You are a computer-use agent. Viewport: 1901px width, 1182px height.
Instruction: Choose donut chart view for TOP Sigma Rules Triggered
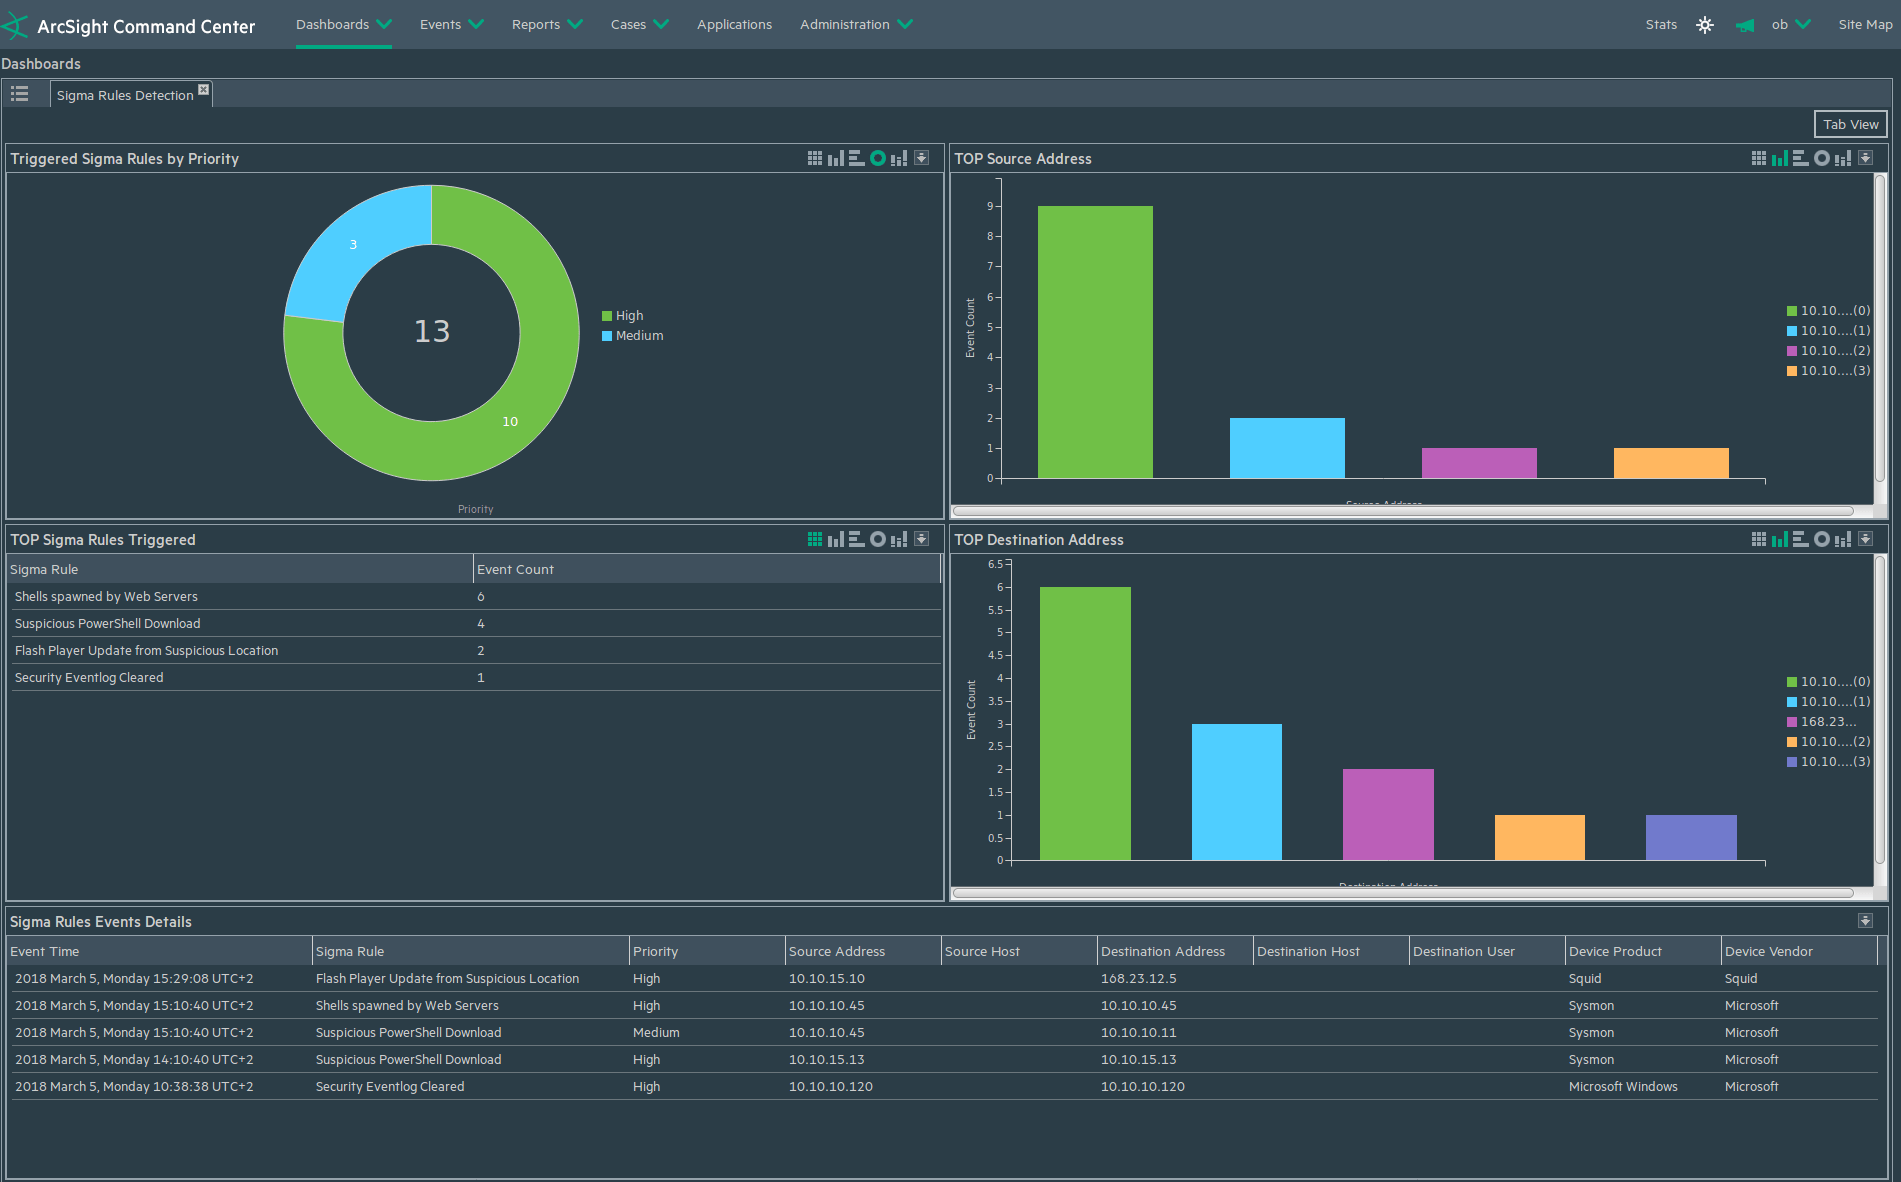click(x=877, y=539)
